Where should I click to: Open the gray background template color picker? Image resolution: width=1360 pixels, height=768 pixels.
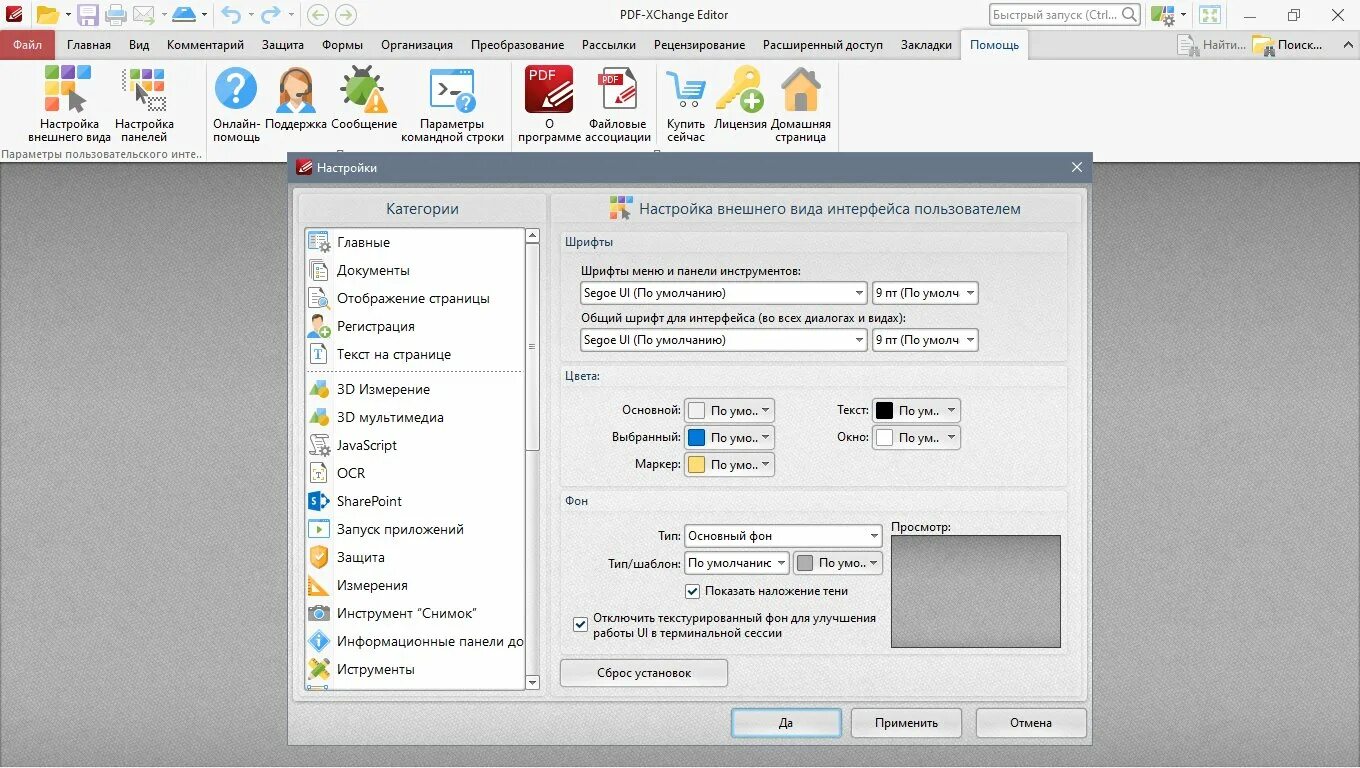pyautogui.click(x=838, y=563)
